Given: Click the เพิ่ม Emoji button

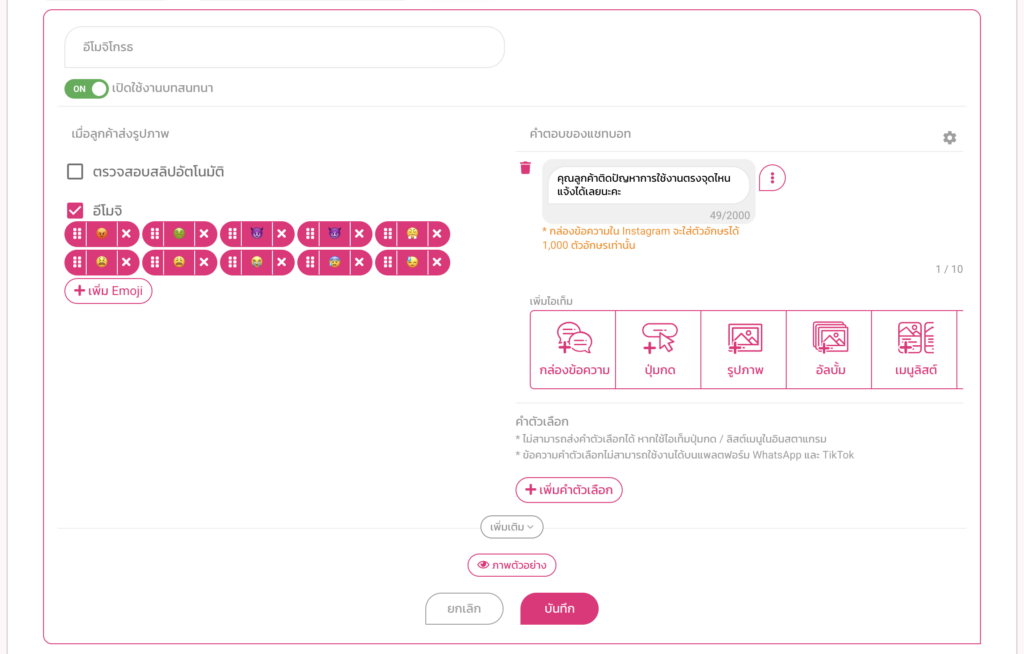Looking at the screenshot, I should (108, 291).
